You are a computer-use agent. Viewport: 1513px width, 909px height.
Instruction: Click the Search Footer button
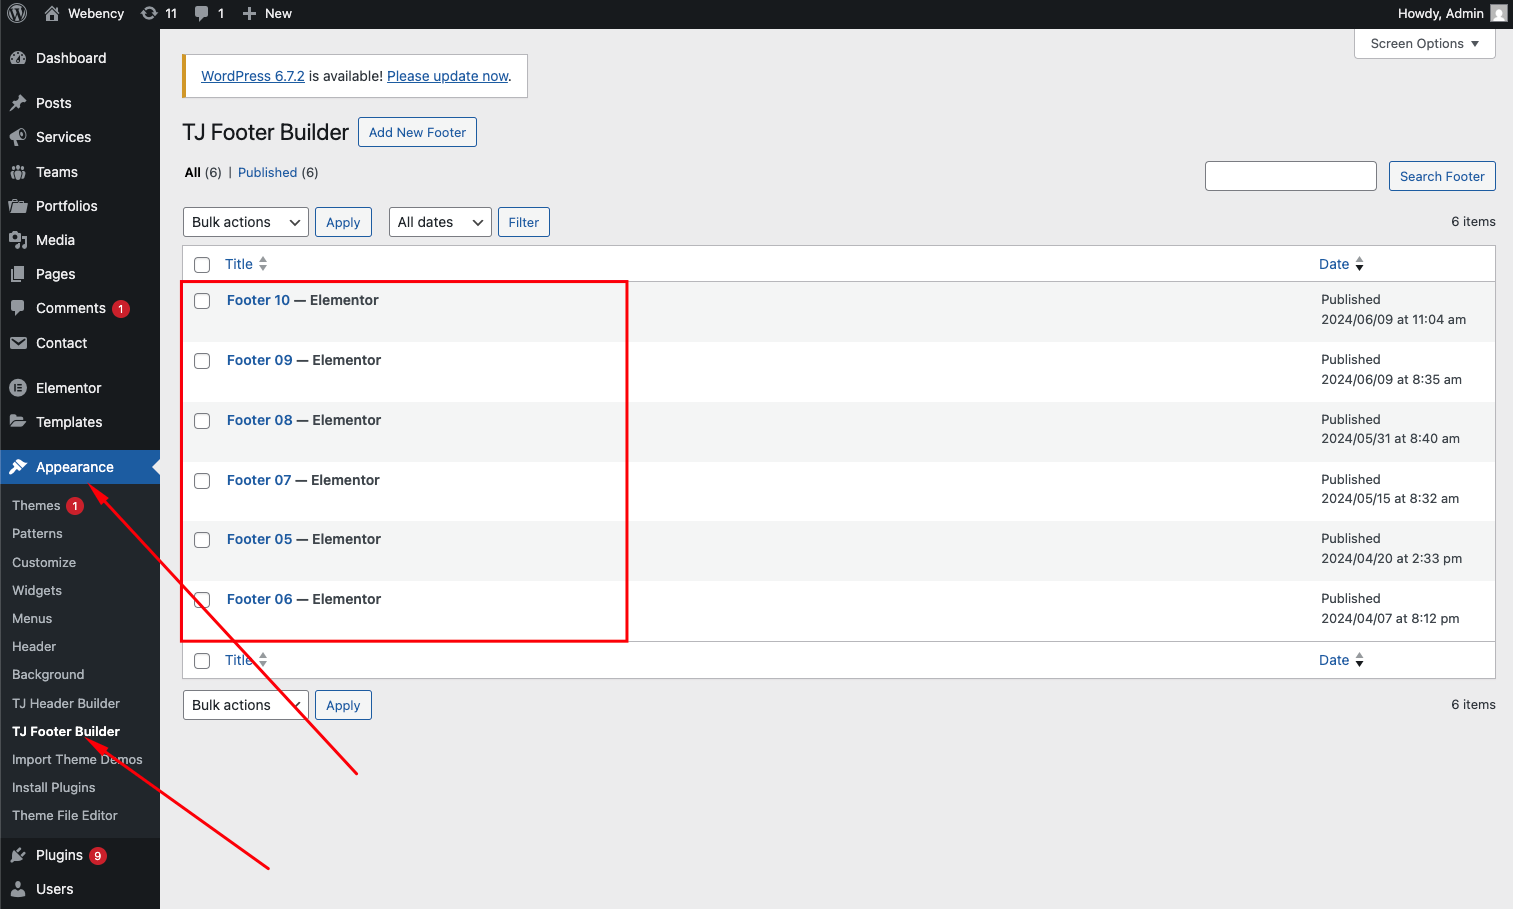click(x=1442, y=176)
